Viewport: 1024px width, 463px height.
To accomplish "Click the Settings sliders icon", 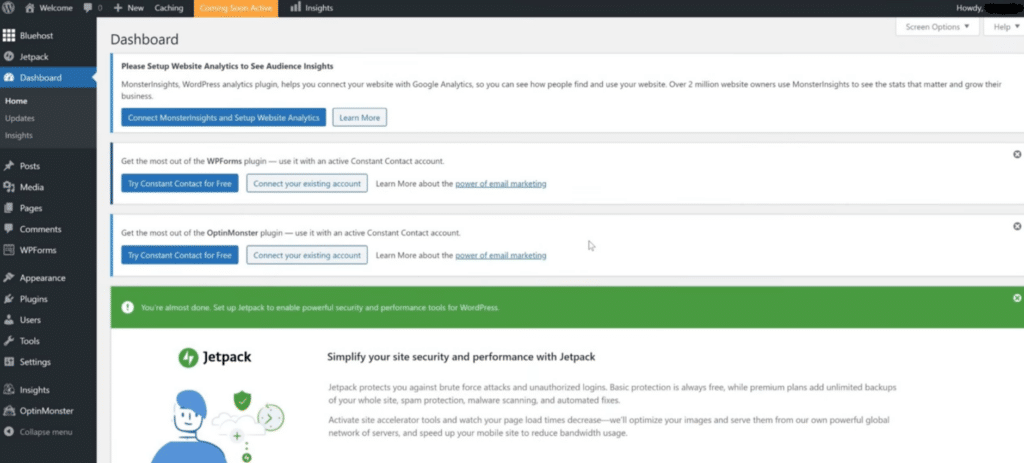I will click(x=8, y=362).
